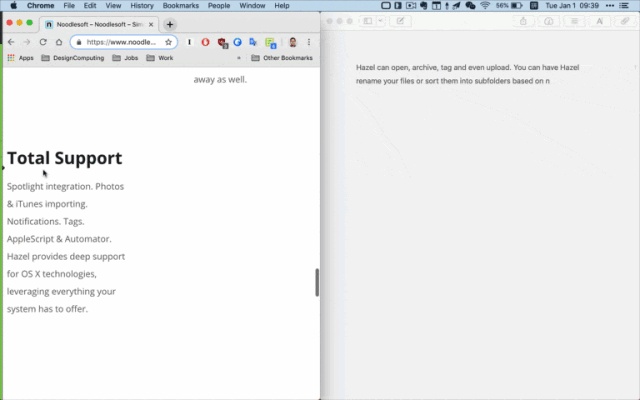Click the Instapaper extension icon

click(189, 42)
